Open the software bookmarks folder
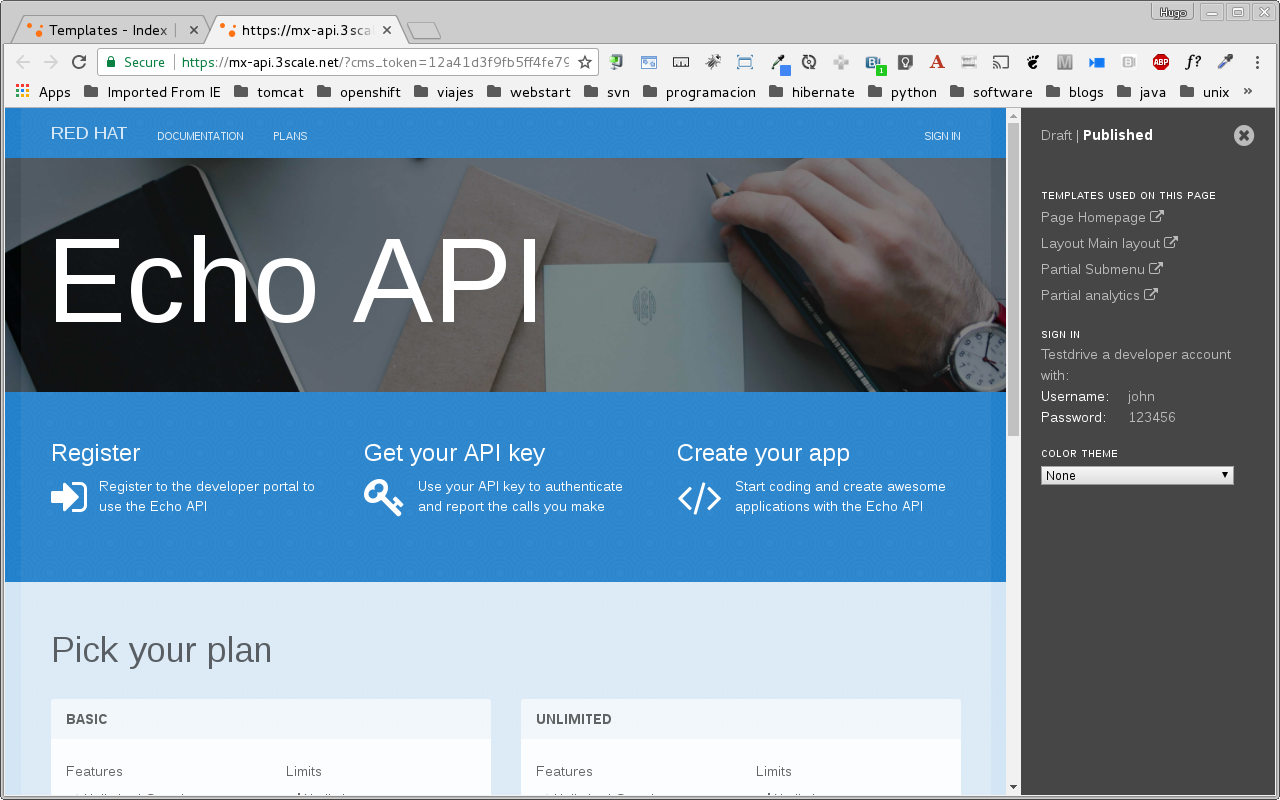Image resolution: width=1280 pixels, height=800 pixels. pyautogui.click(x=991, y=92)
